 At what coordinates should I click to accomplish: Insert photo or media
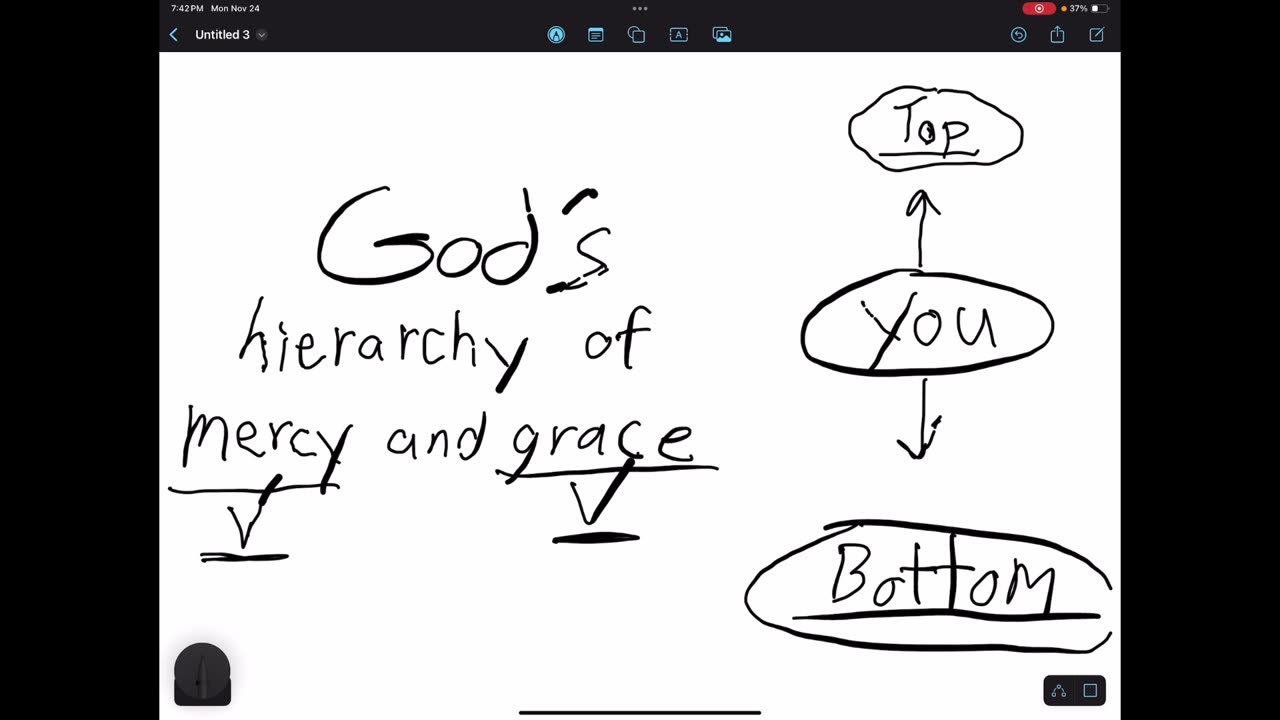722,35
